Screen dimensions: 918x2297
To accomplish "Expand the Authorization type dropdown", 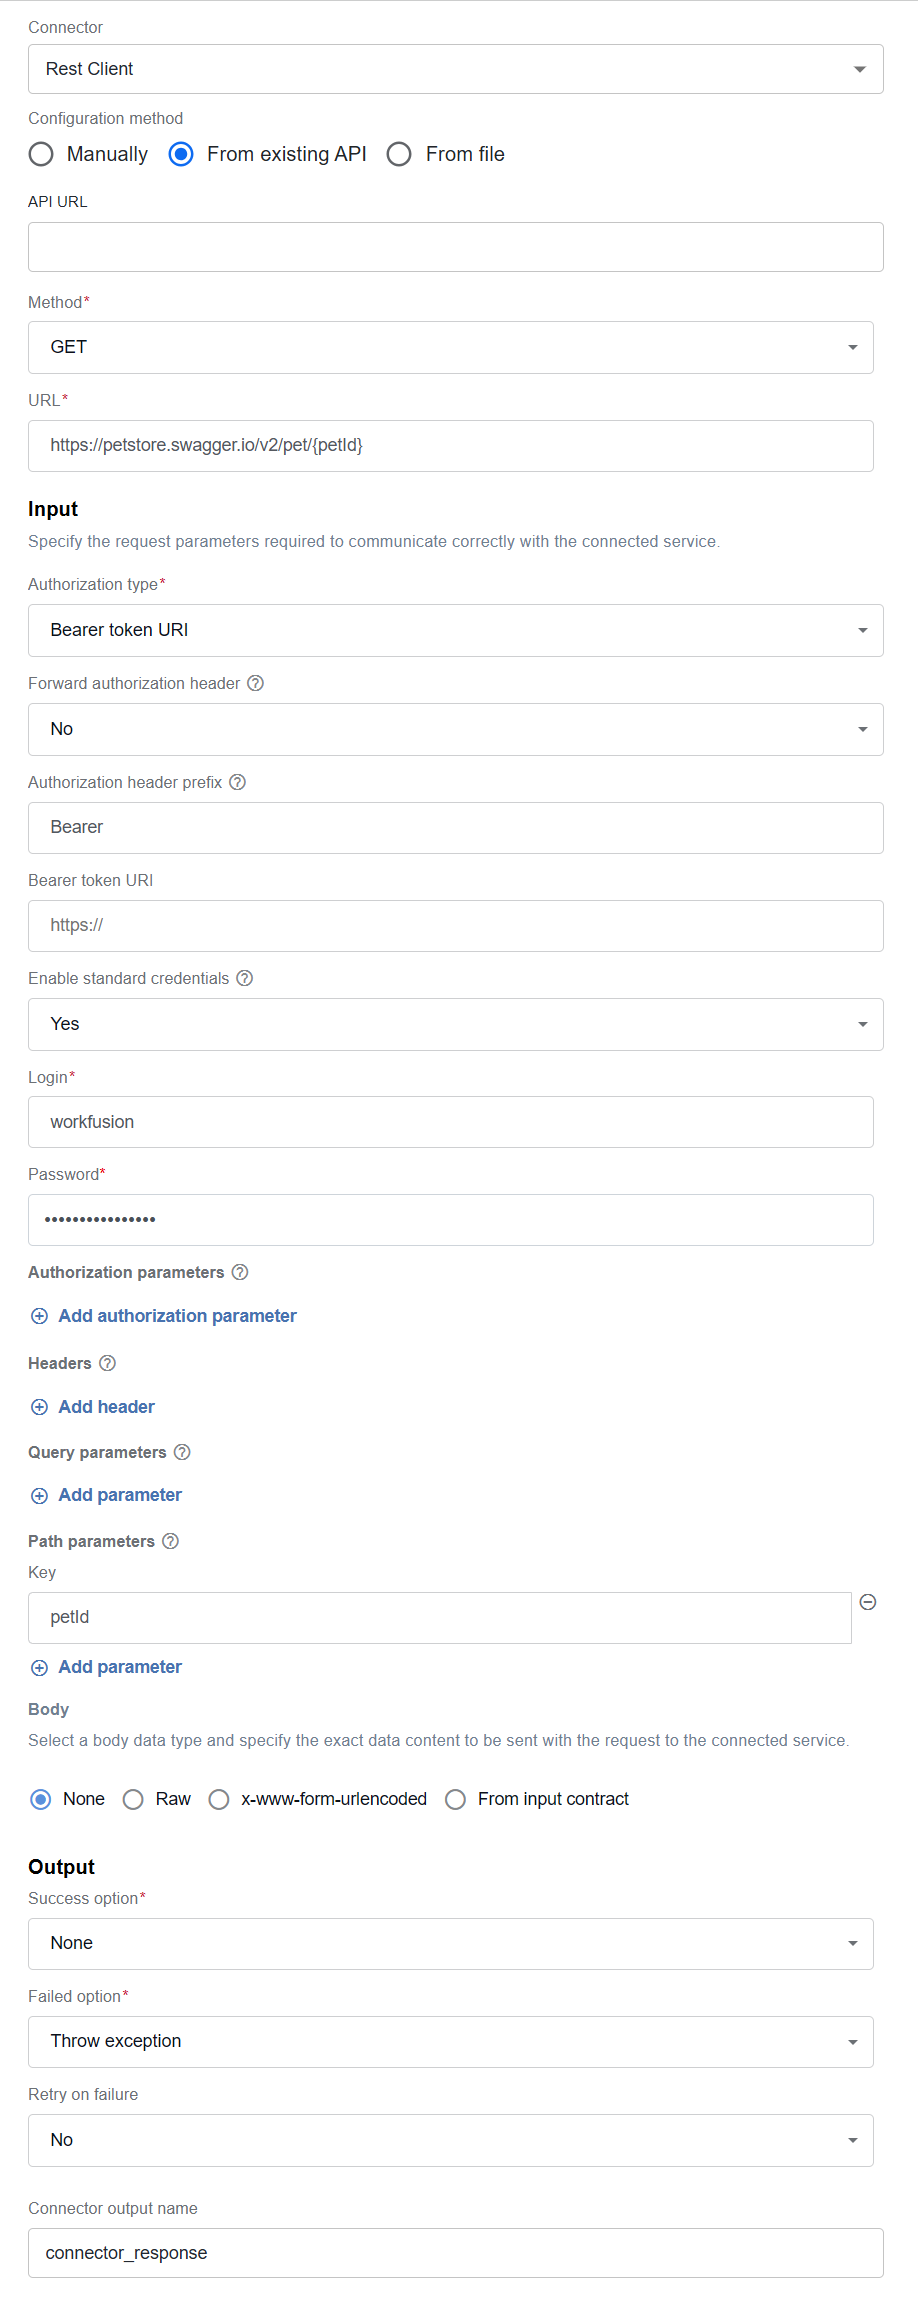I will coord(456,630).
